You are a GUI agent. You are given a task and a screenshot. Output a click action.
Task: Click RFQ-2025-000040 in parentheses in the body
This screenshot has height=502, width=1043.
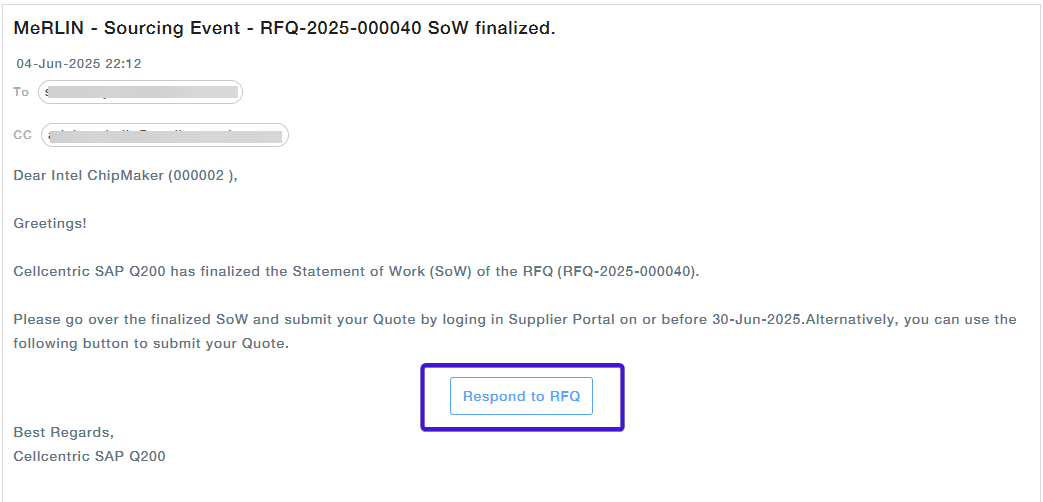click(628, 272)
